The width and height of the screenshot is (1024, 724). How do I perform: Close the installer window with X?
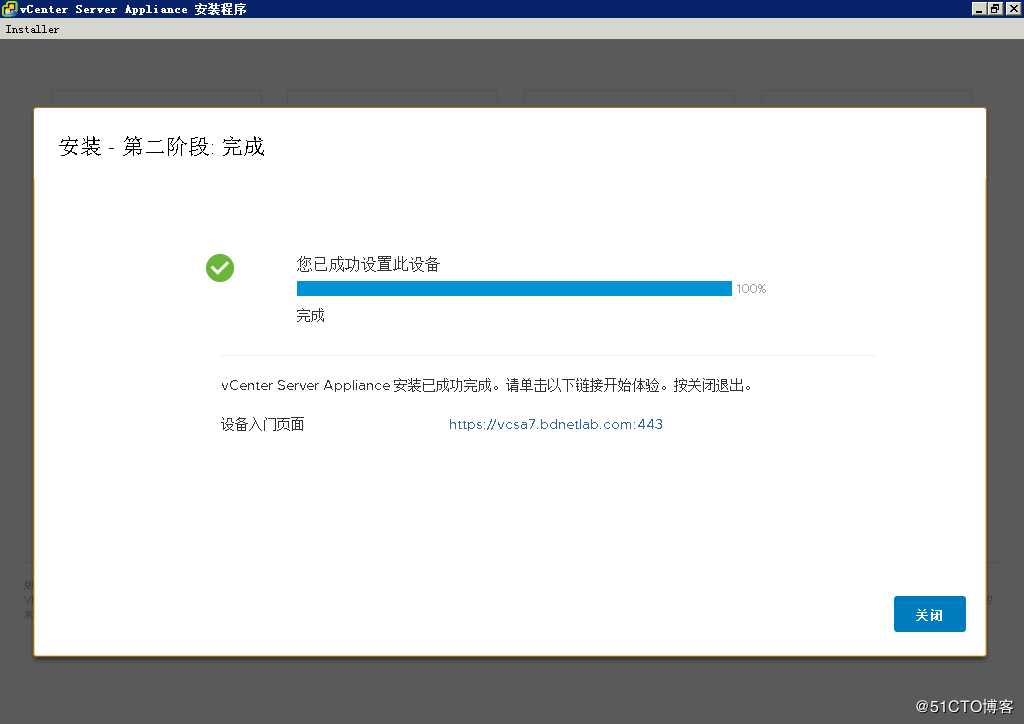(x=1012, y=8)
